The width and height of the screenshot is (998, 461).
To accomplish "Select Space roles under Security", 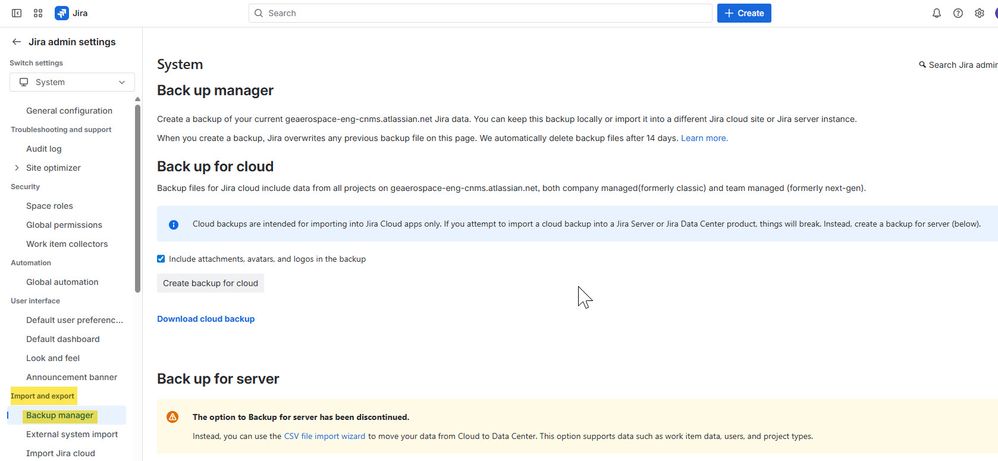I will click(x=49, y=206).
